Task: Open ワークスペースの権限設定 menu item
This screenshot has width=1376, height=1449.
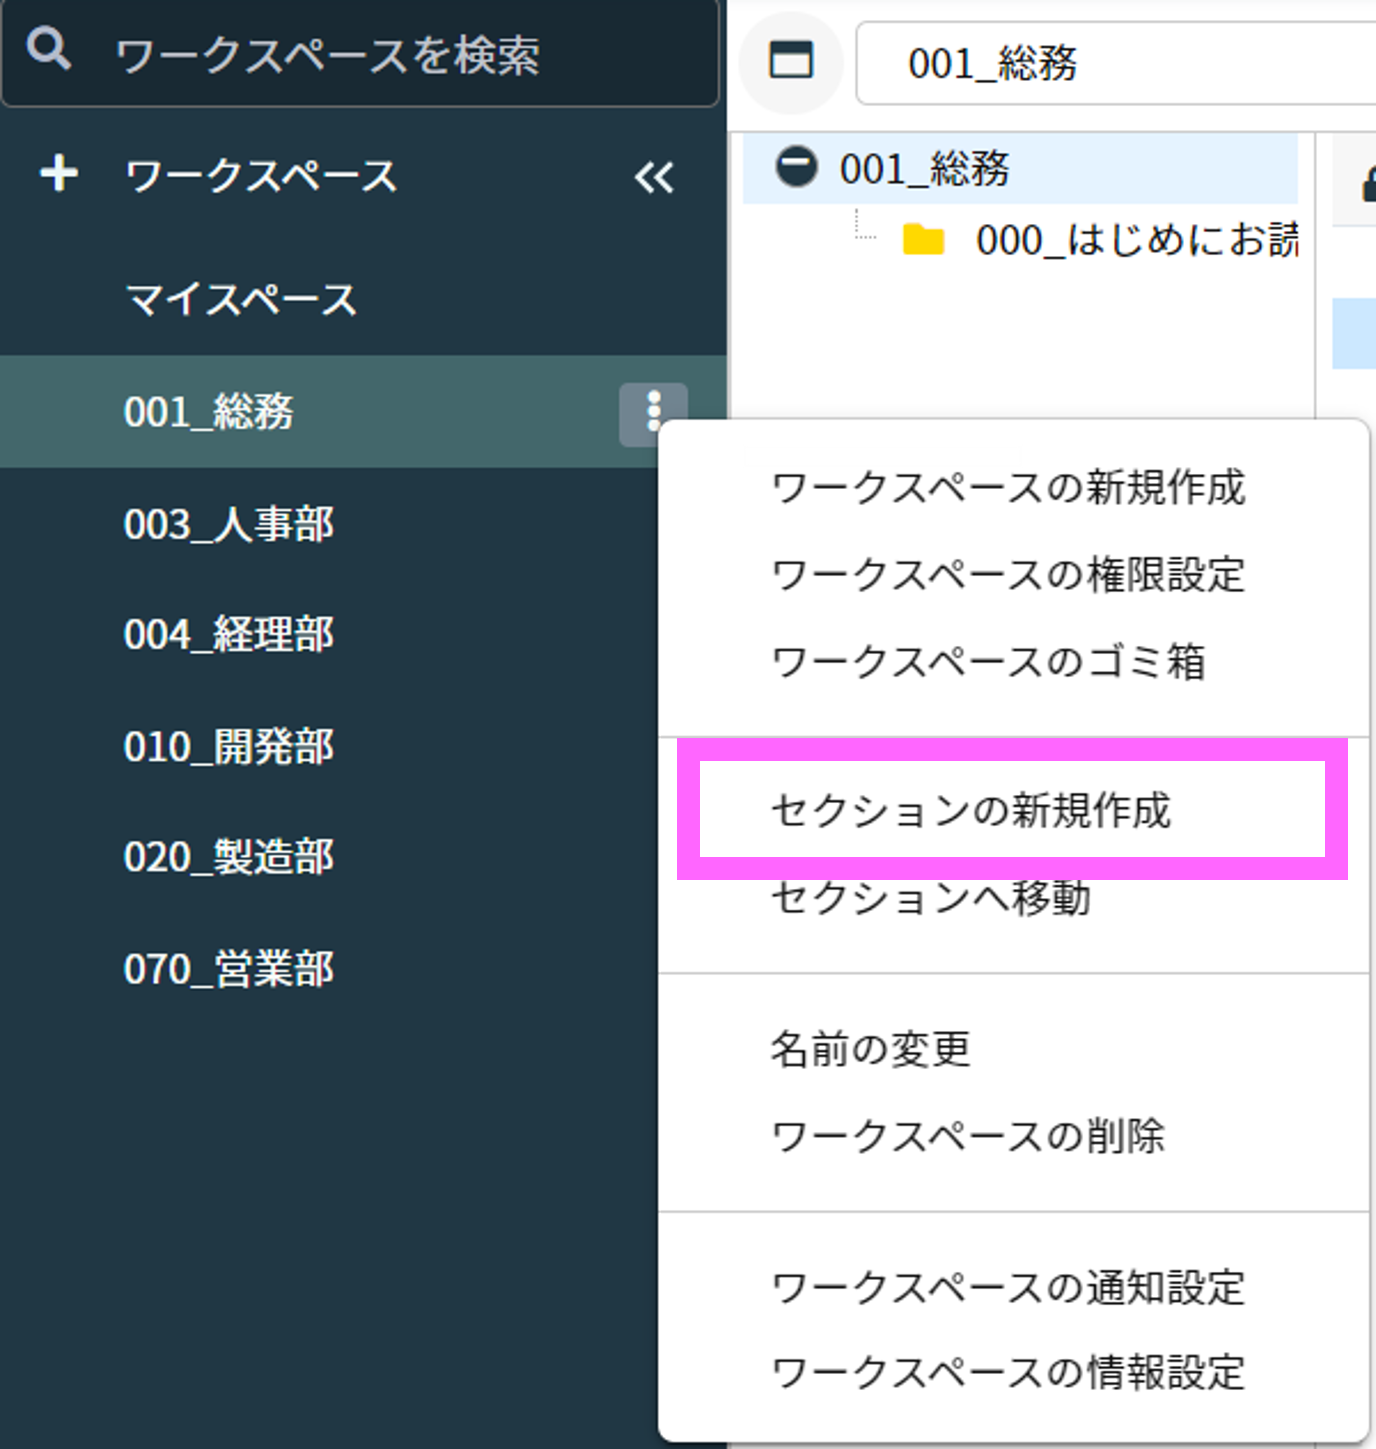Action: 1008,575
